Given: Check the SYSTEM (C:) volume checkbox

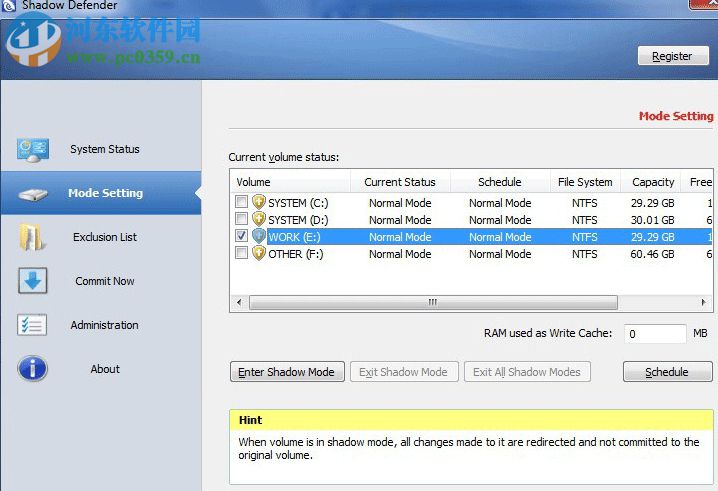Looking at the screenshot, I should (x=241, y=202).
